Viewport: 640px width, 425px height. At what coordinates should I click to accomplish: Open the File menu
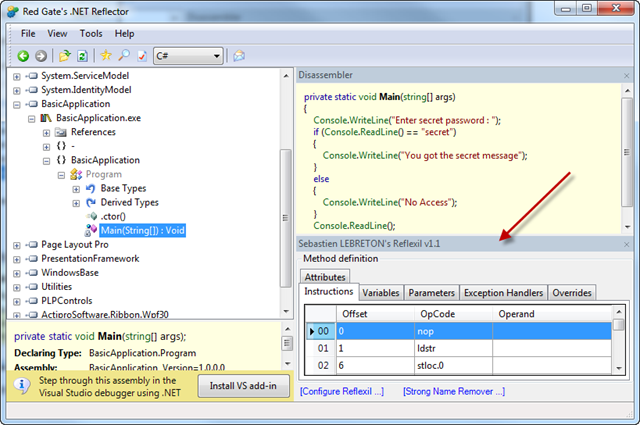(28, 33)
